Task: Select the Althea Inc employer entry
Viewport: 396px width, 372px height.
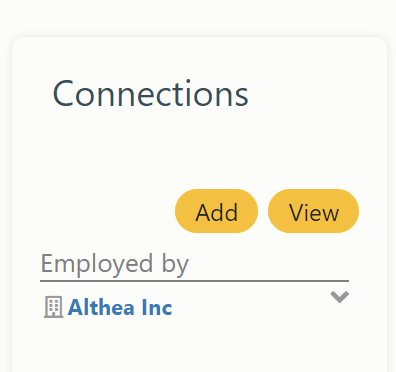Action: pyautogui.click(x=194, y=307)
